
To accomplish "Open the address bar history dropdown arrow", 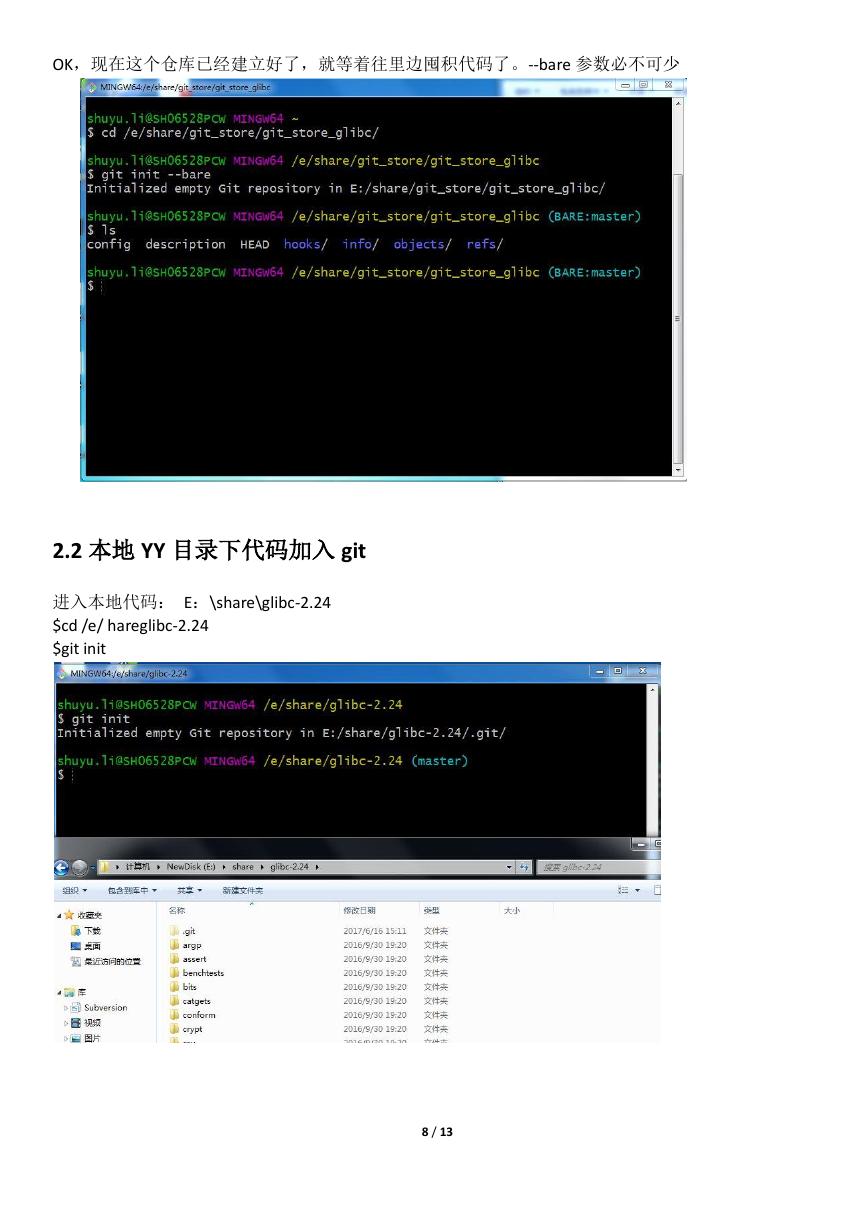I will [509, 867].
